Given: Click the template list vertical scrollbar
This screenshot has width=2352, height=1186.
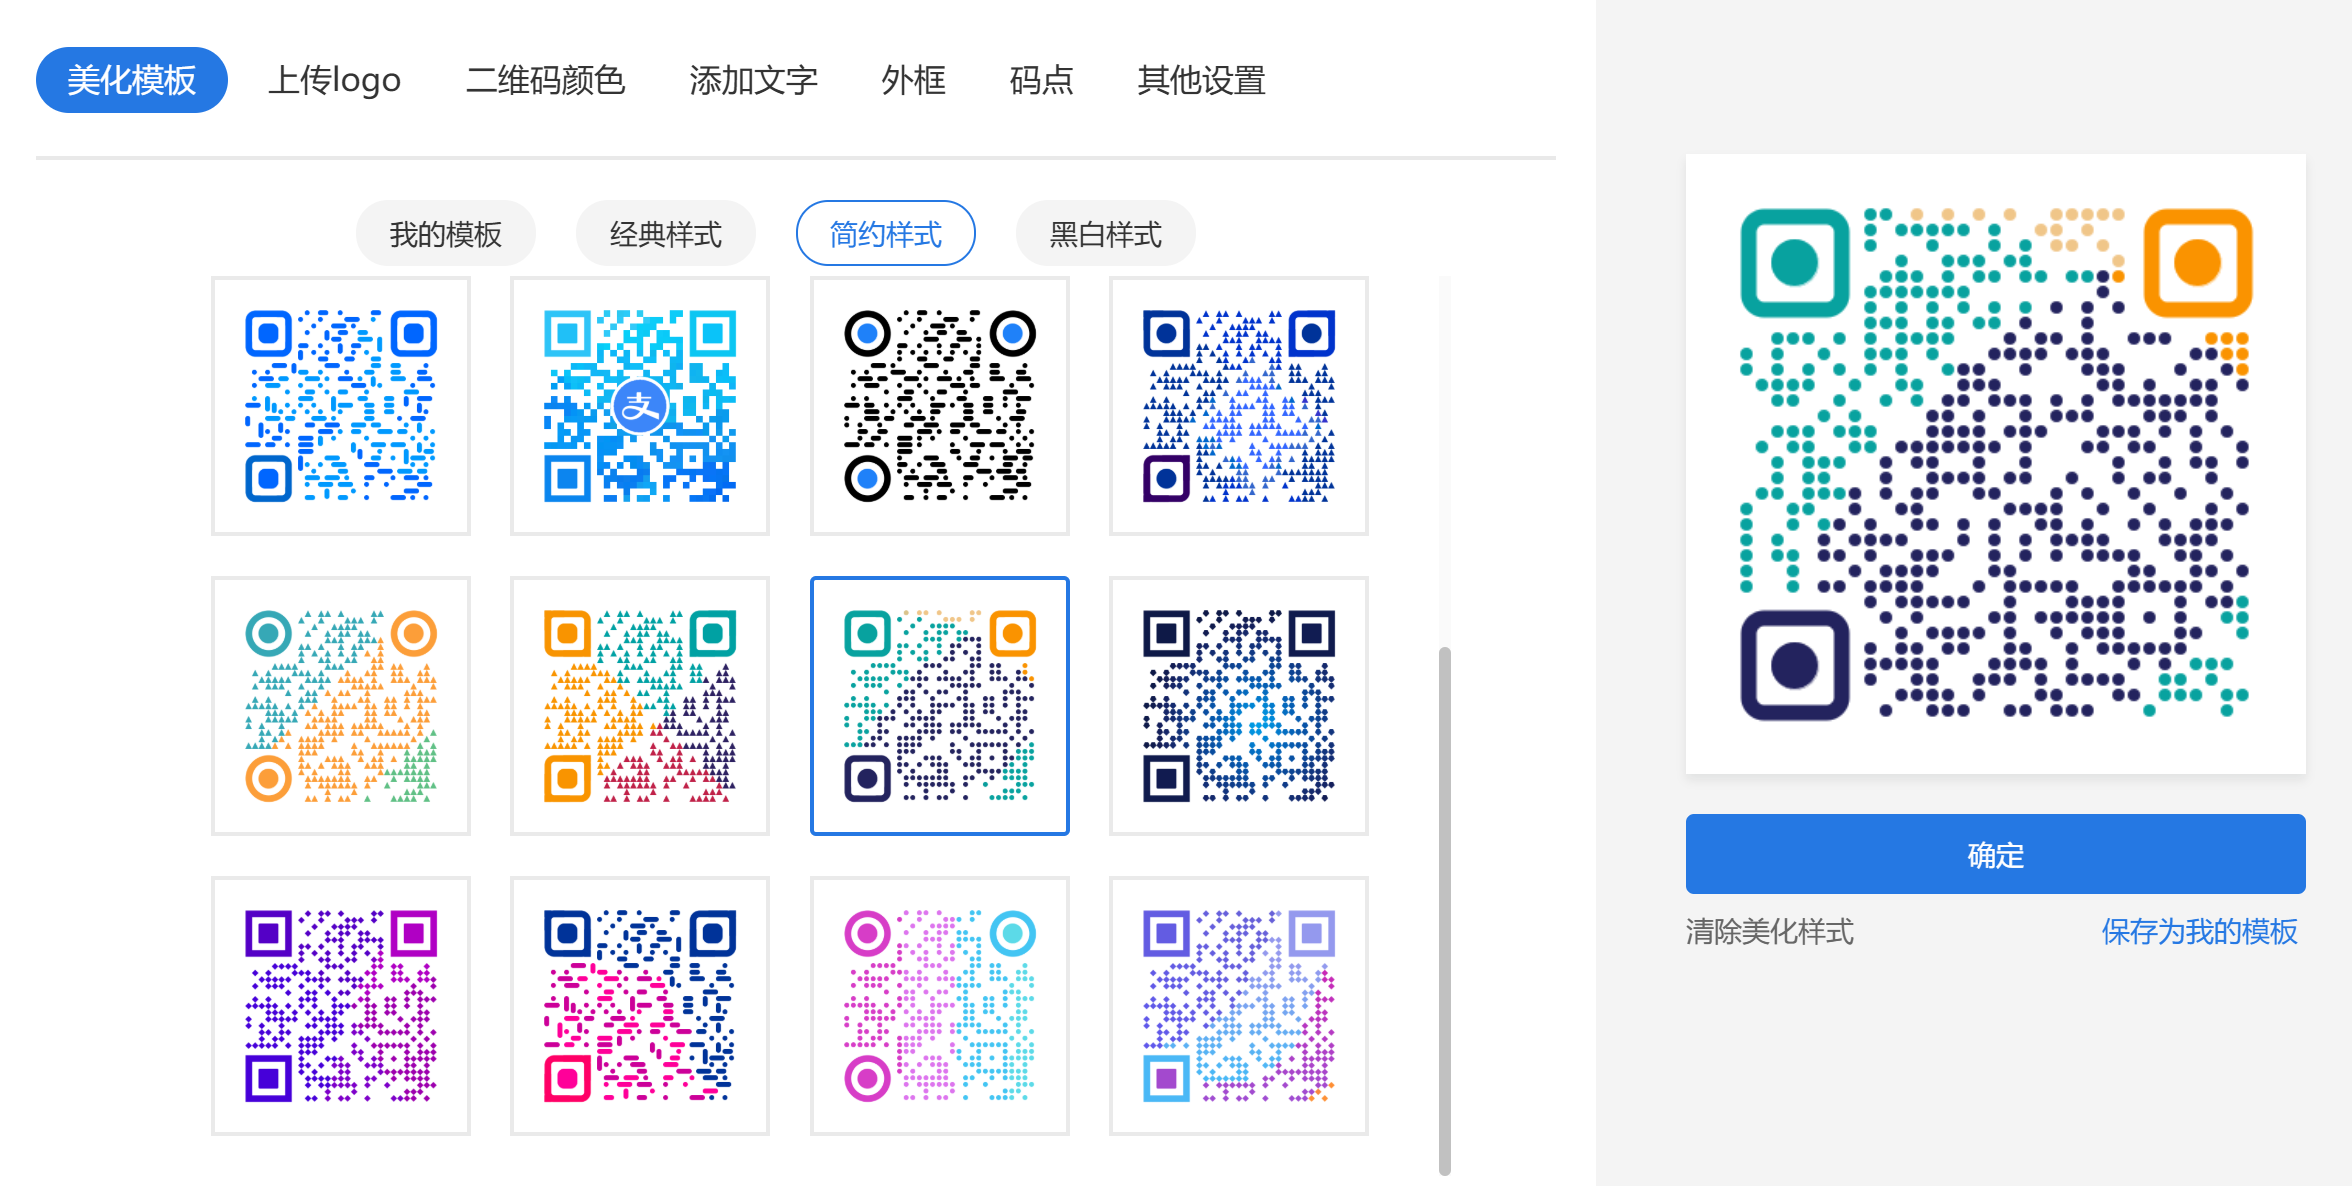Looking at the screenshot, I should (1444, 910).
